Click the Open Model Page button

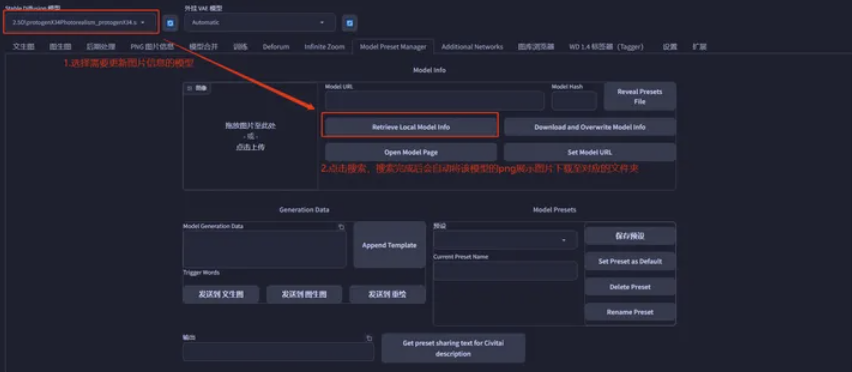coord(411,152)
